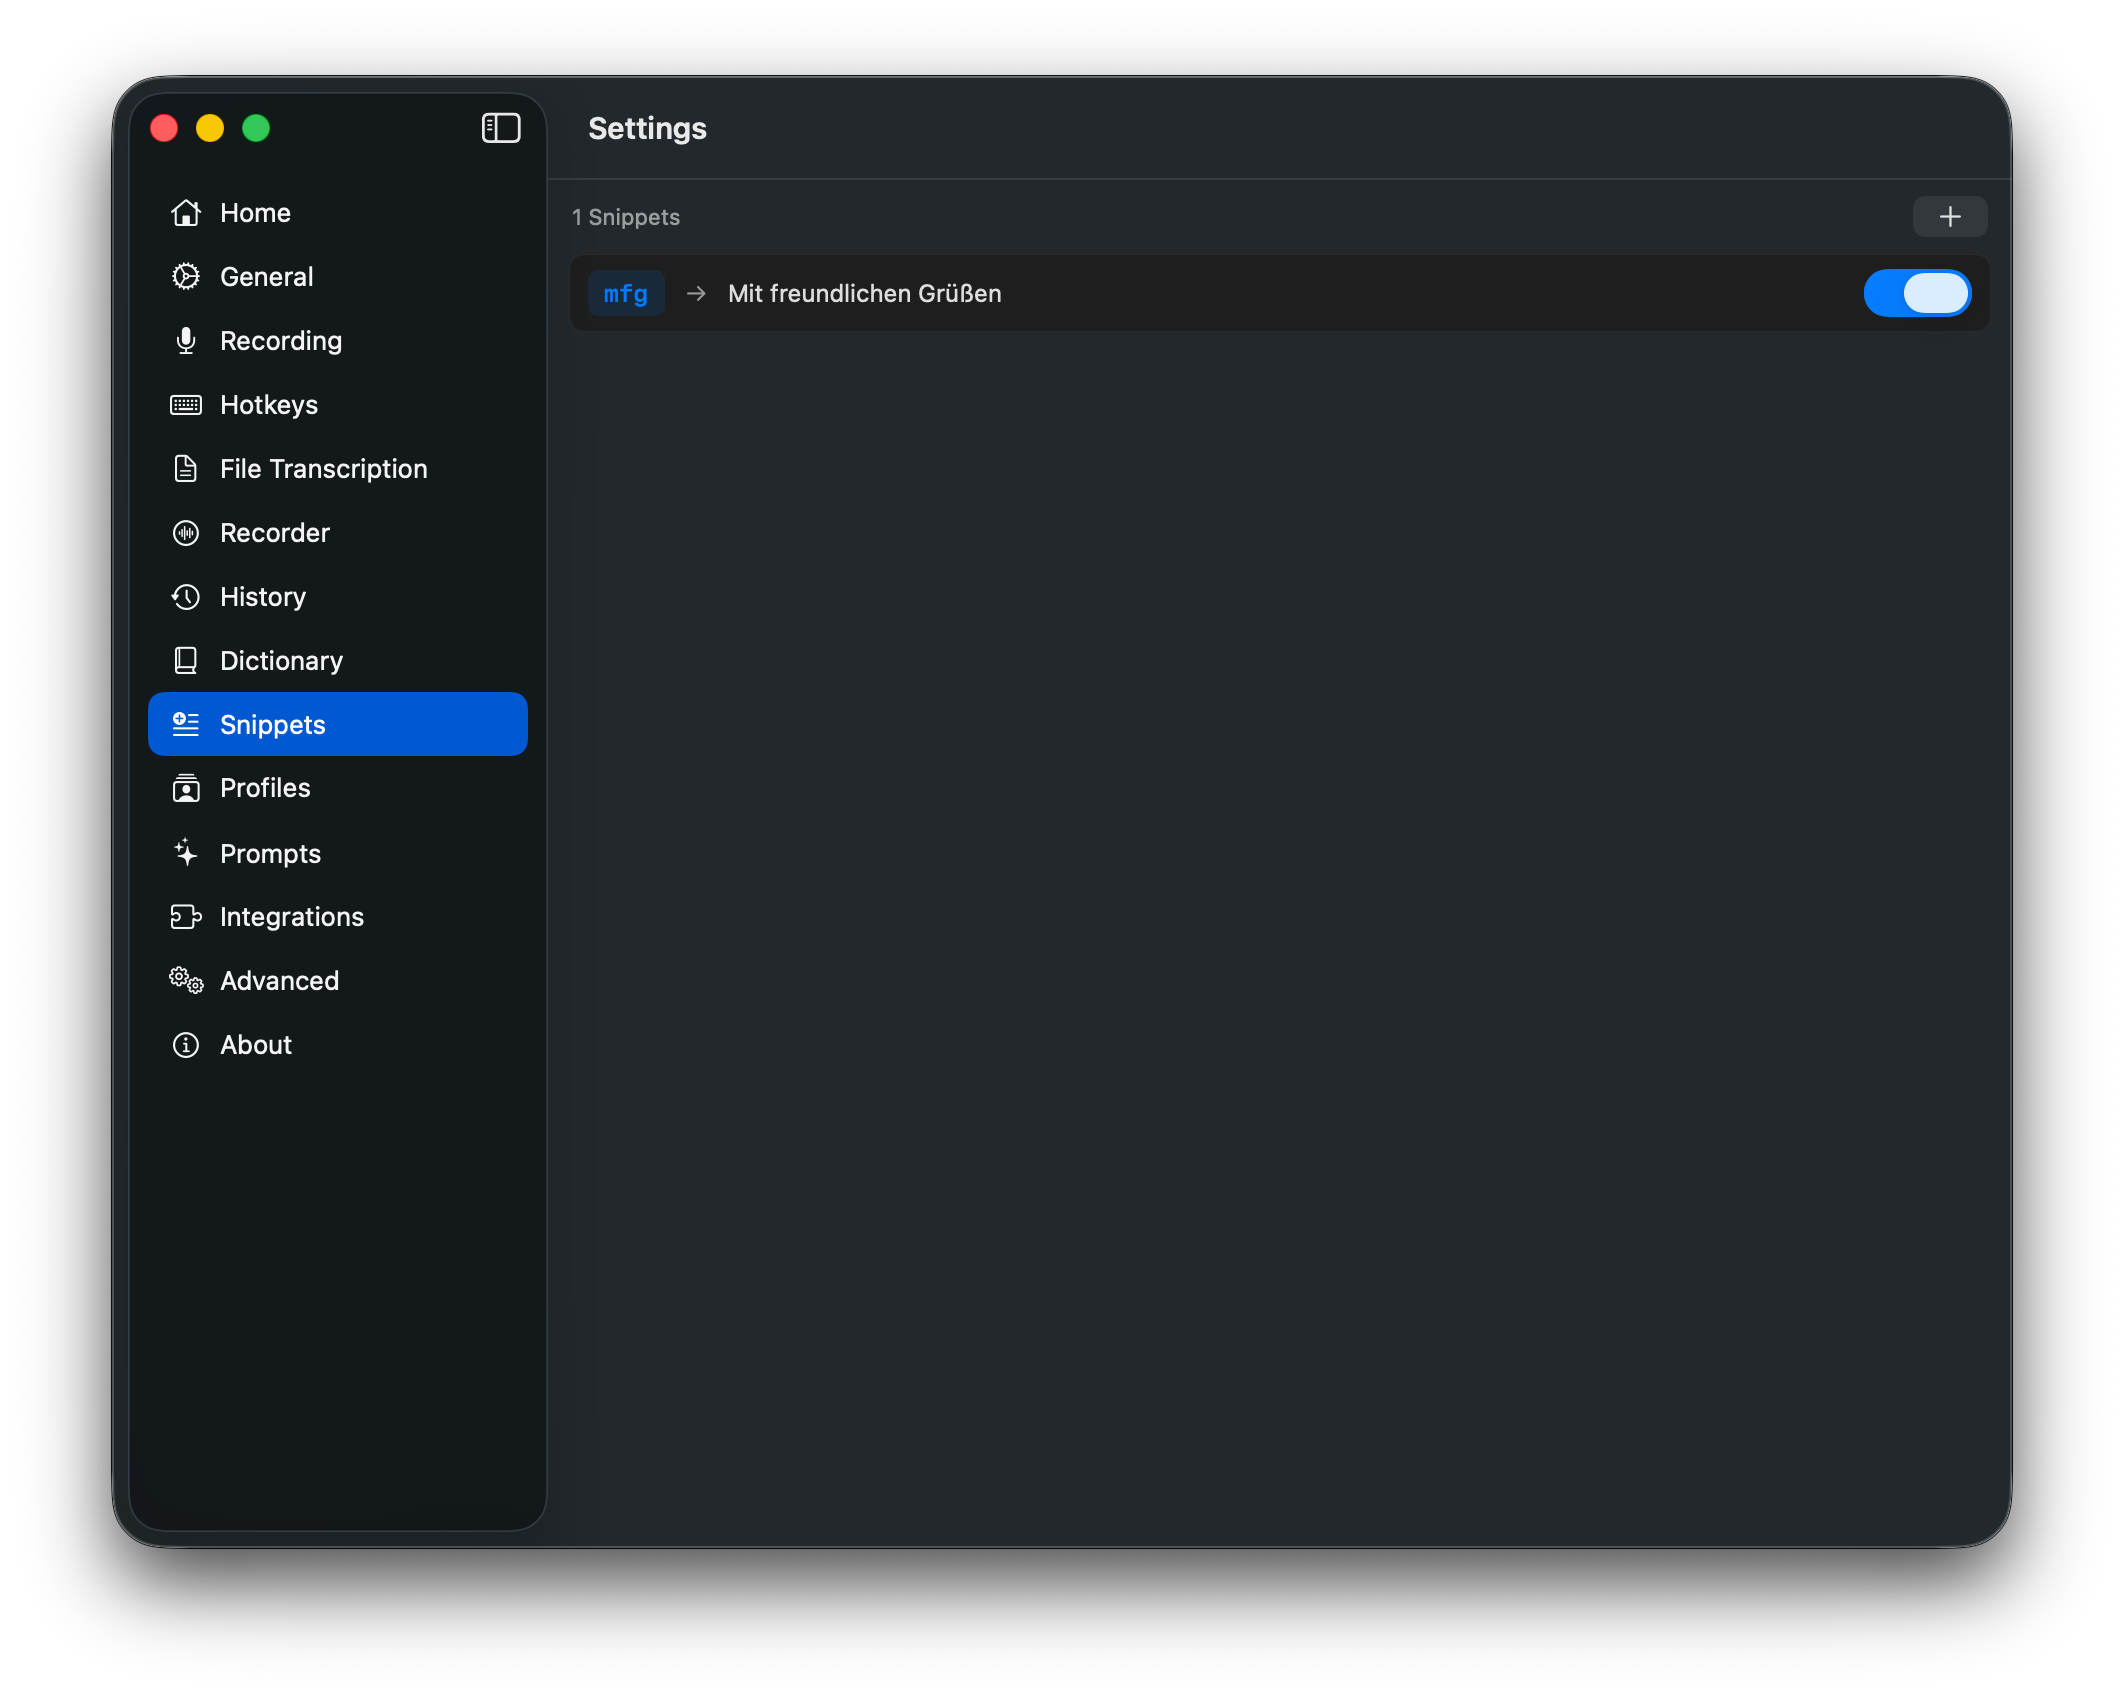Toggle the sidebar visibility icon
Viewport: 2124px width, 1696px height.
(501, 128)
